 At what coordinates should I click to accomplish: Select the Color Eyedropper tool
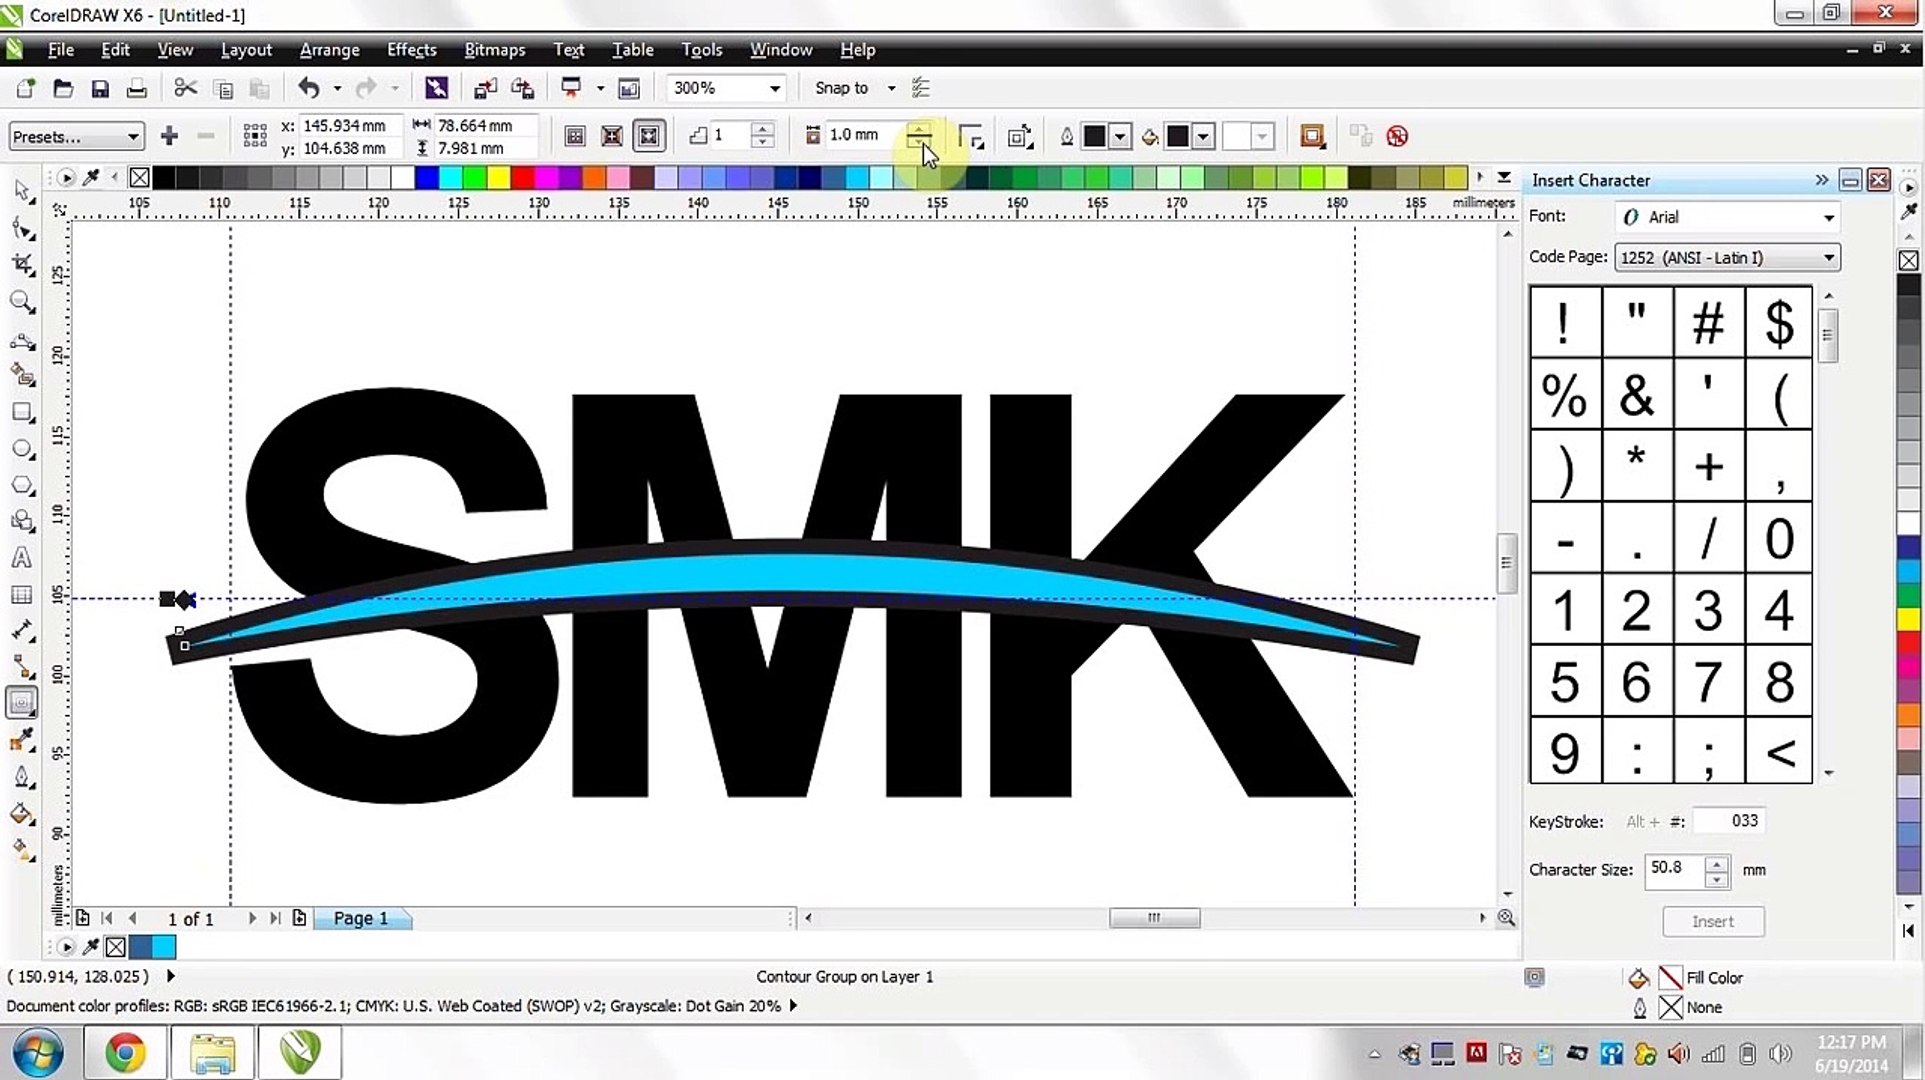[22, 738]
